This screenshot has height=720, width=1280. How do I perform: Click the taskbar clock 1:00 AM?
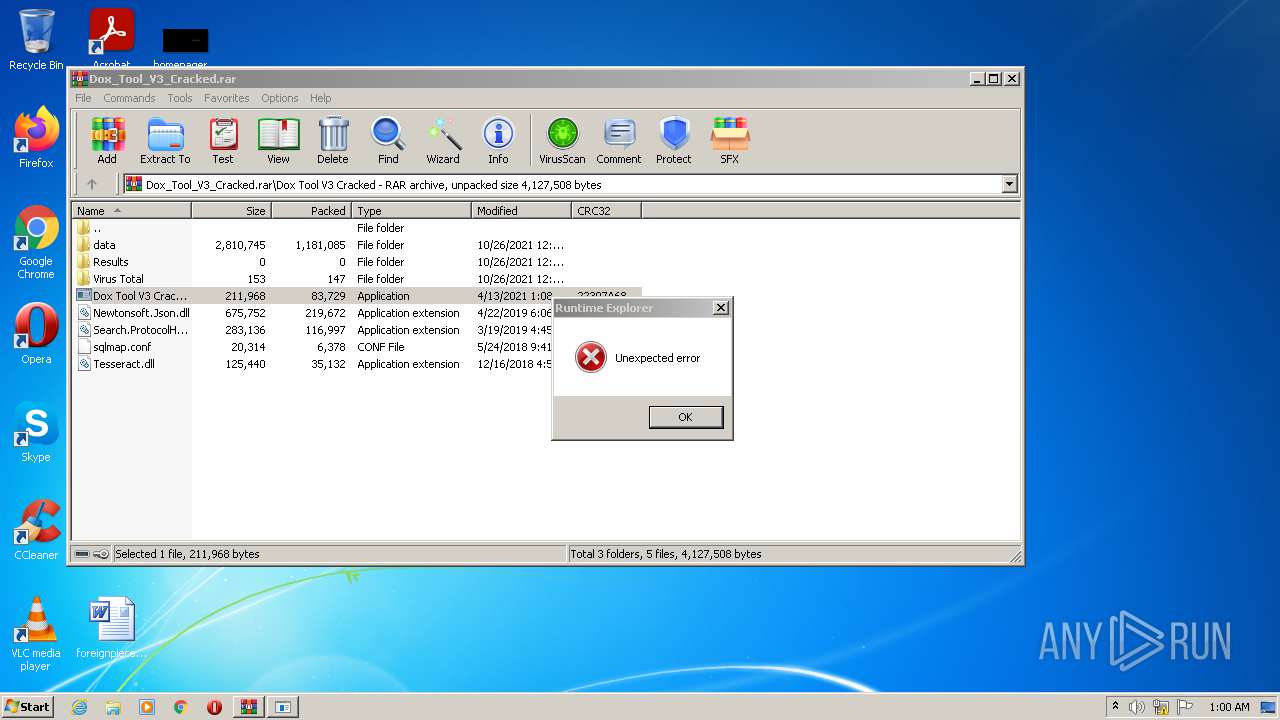(x=1229, y=707)
